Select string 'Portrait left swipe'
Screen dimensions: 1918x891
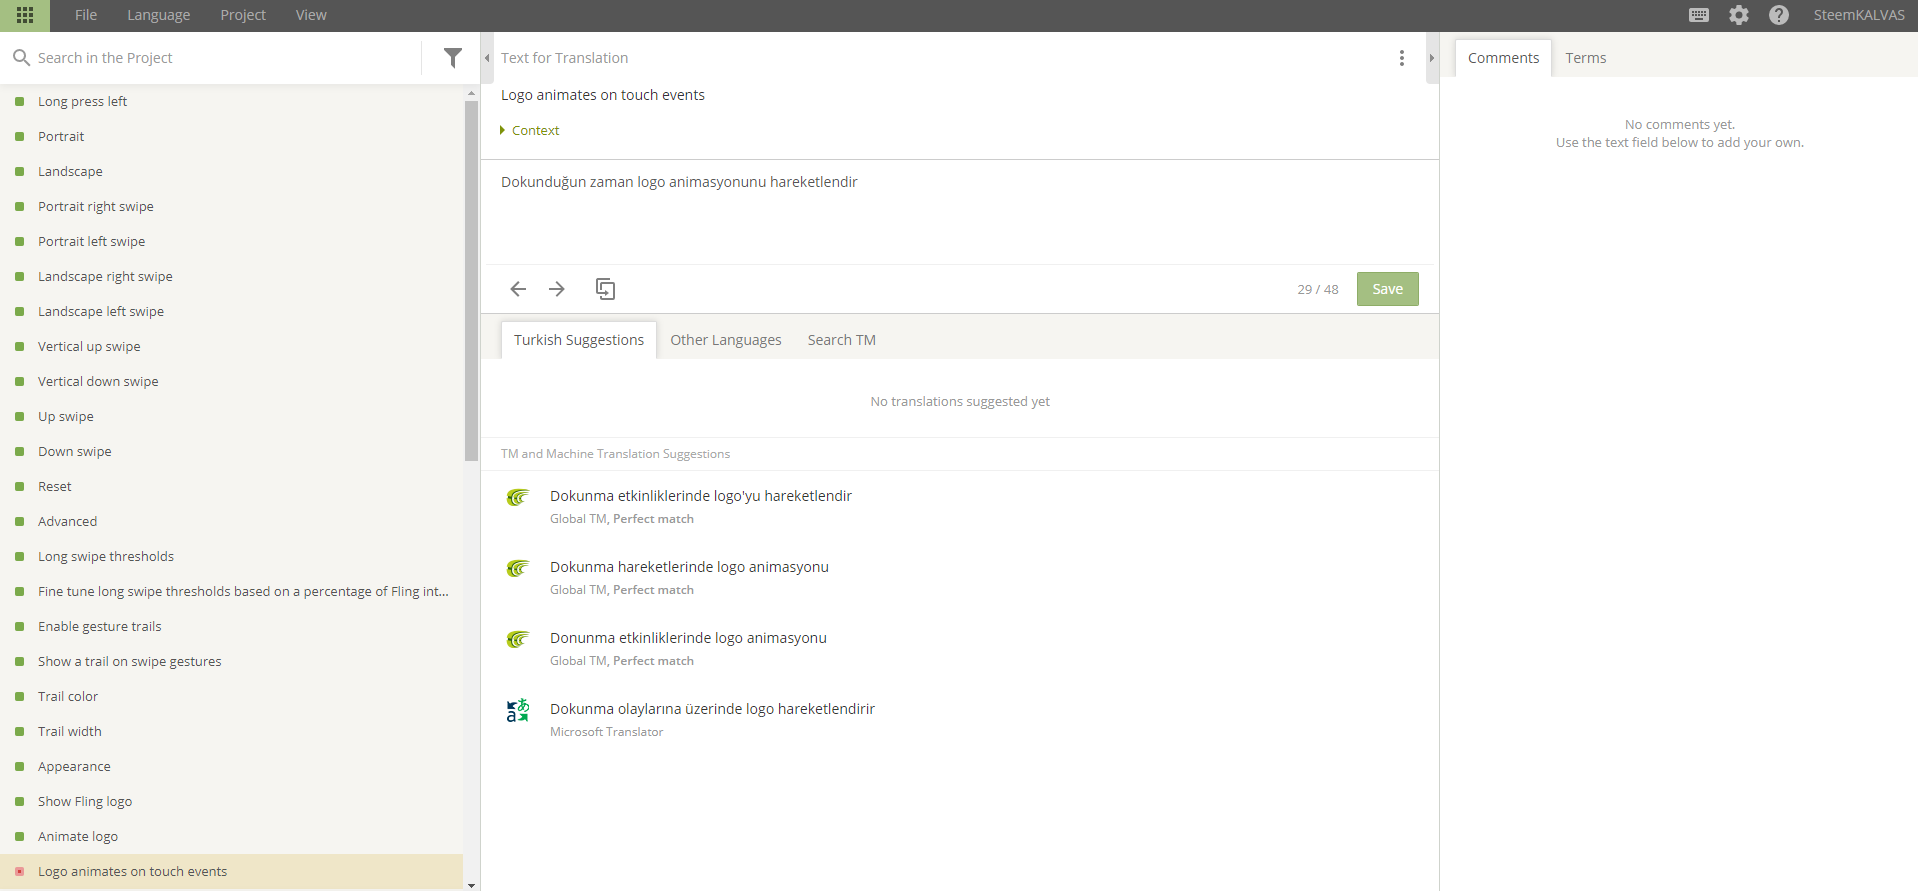coord(231,241)
